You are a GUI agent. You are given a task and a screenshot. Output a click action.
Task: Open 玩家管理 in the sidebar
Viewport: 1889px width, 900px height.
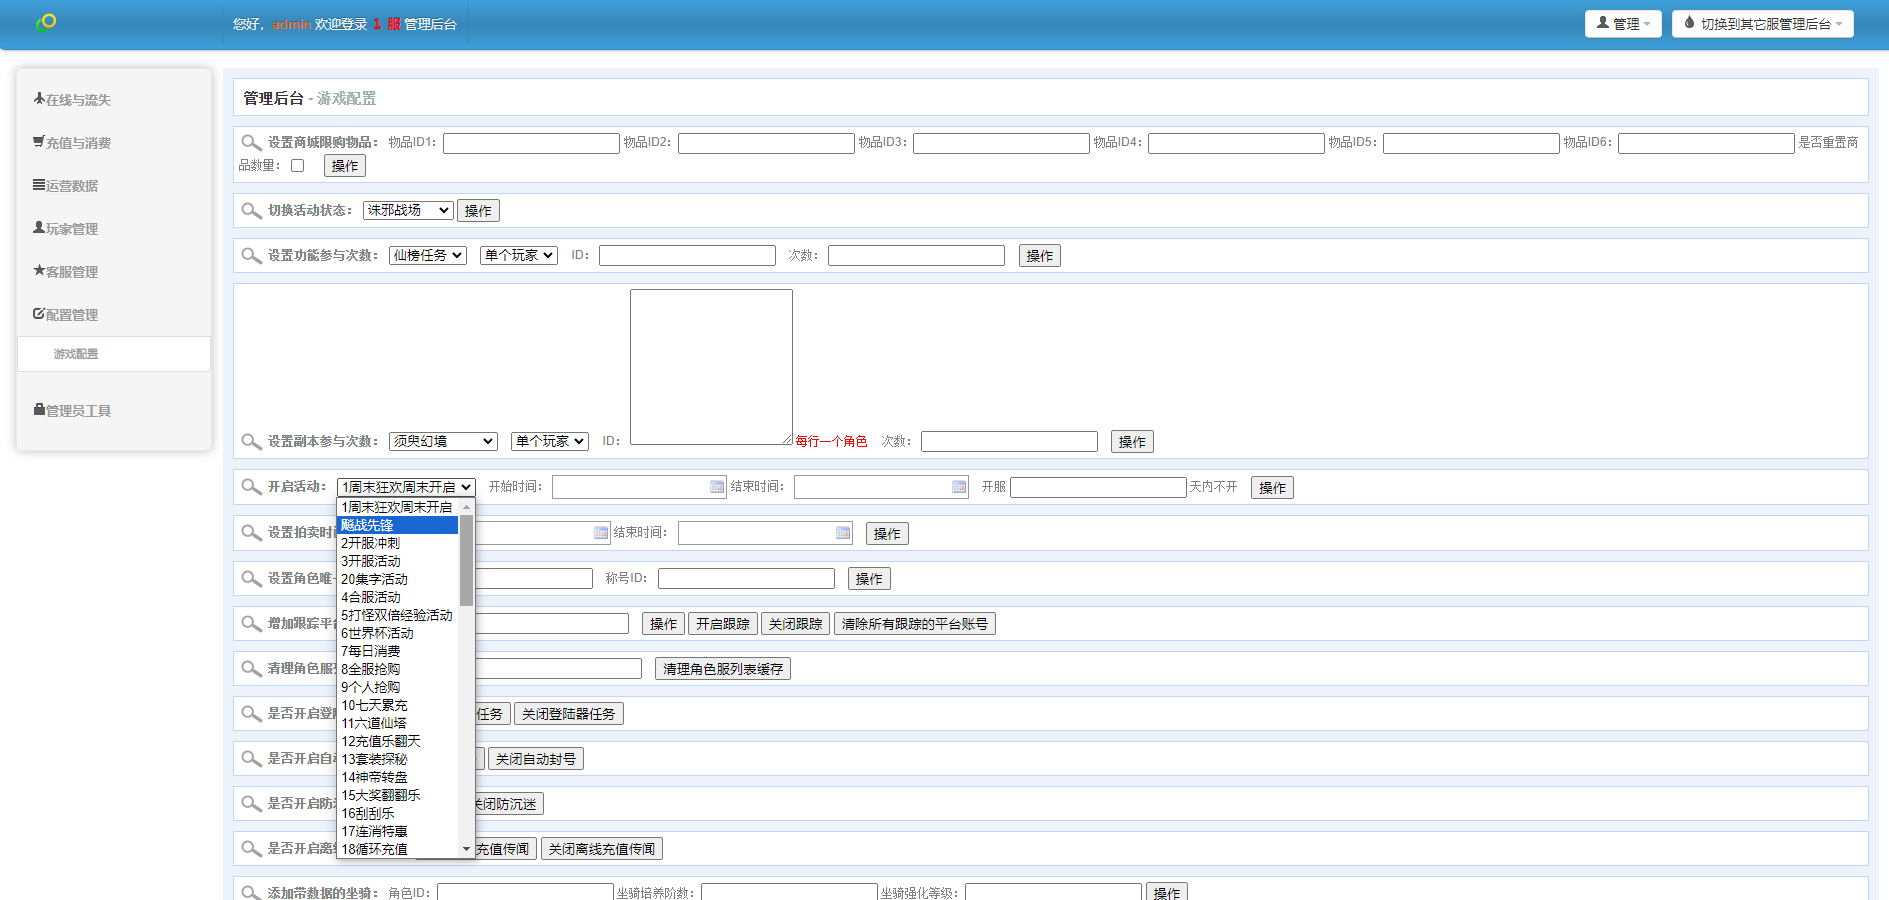click(72, 229)
